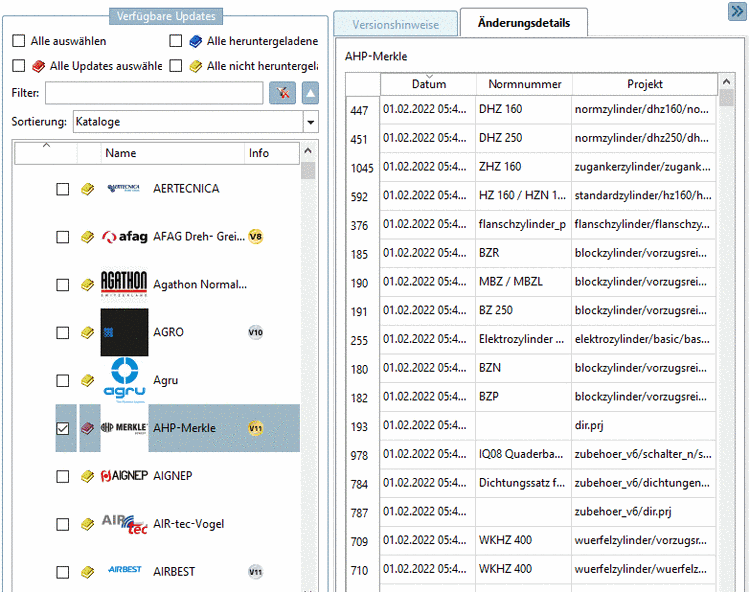Tick the AIR-tec-Vogel catalog checkbox
750x592 pixels.
pos(63,525)
